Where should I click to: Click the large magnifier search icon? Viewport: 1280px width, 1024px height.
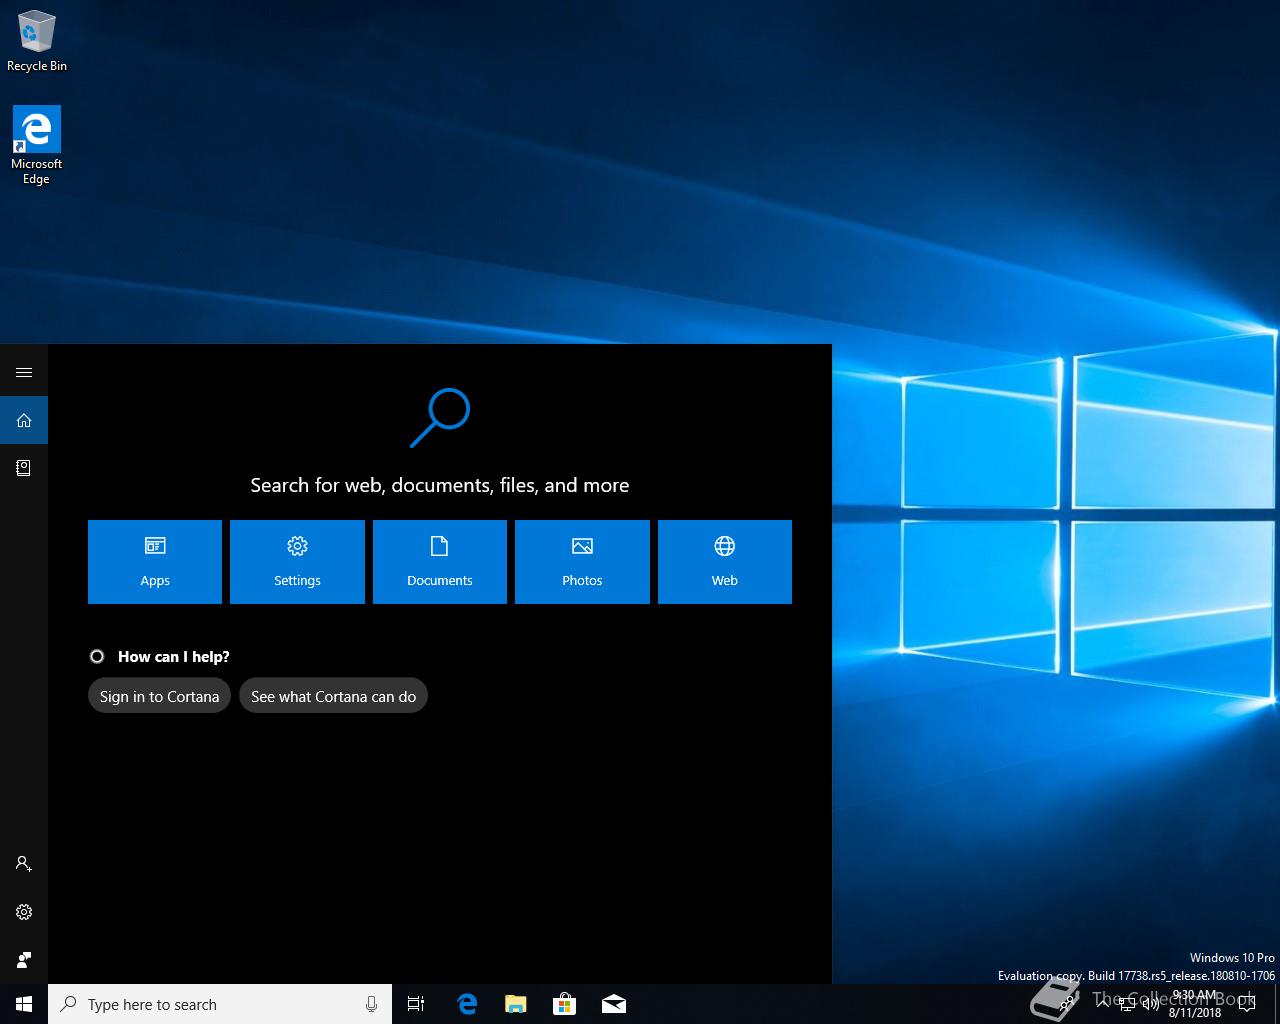[x=440, y=417]
